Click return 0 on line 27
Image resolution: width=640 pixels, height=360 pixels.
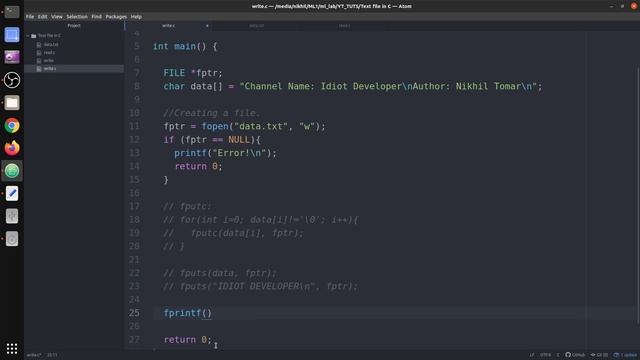click(x=188, y=340)
